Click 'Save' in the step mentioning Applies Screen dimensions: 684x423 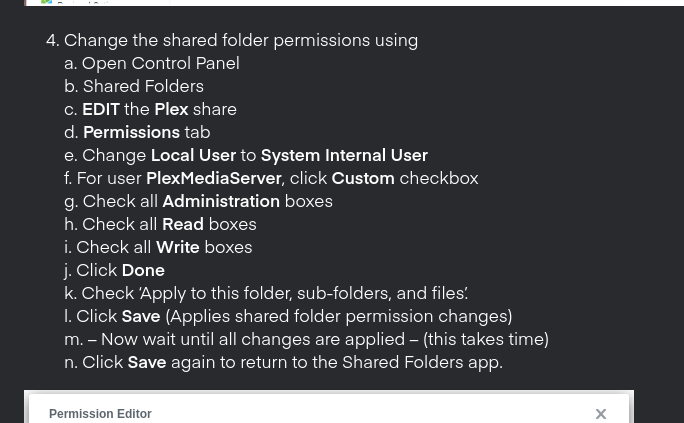coord(141,317)
